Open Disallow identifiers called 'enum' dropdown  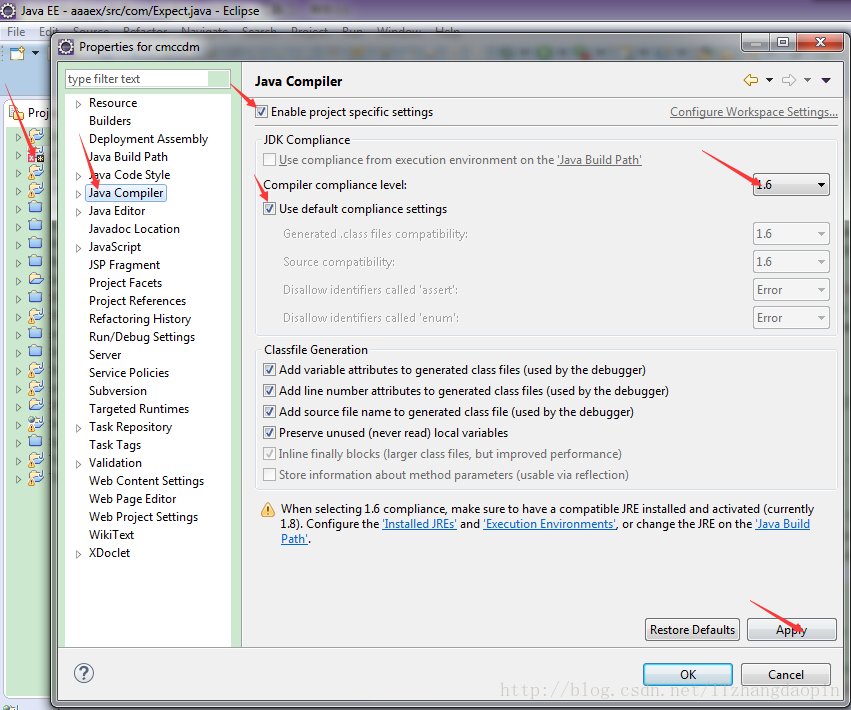[x=791, y=318]
